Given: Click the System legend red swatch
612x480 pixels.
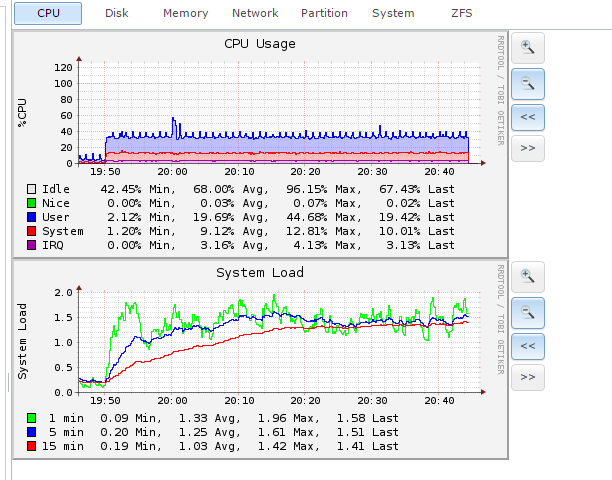Looking at the screenshot, I should tap(32, 231).
